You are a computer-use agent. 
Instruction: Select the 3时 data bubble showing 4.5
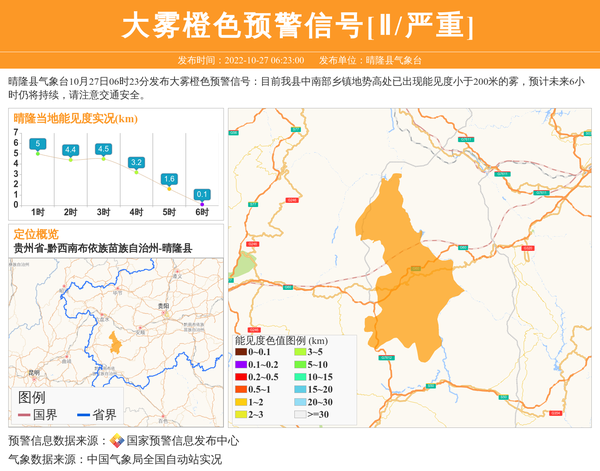[x=103, y=149]
